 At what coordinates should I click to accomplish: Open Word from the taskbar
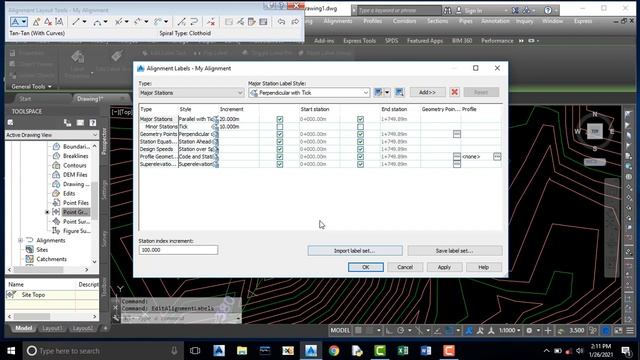pos(426,351)
